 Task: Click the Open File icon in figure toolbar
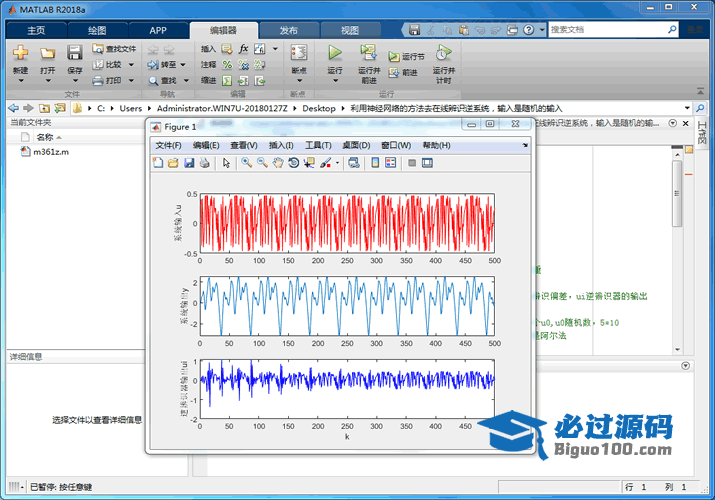(173, 163)
